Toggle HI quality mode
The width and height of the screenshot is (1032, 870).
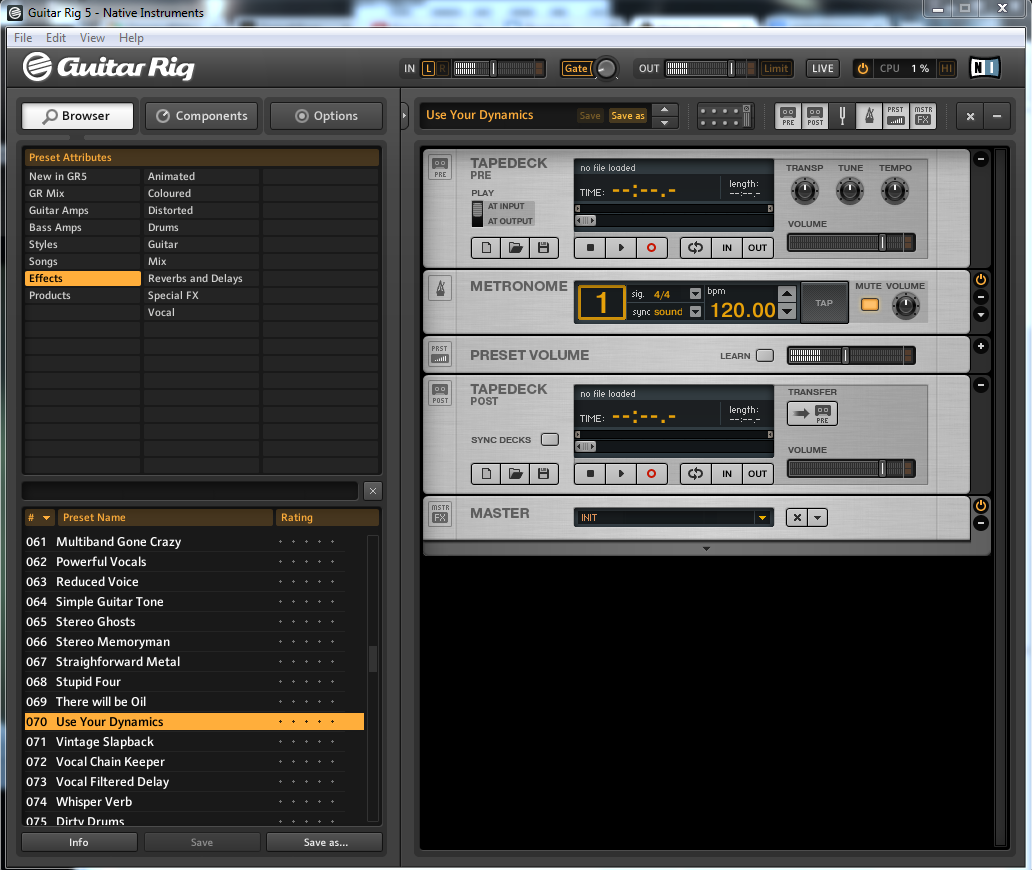pyautogui.click(x=946, y=68)
